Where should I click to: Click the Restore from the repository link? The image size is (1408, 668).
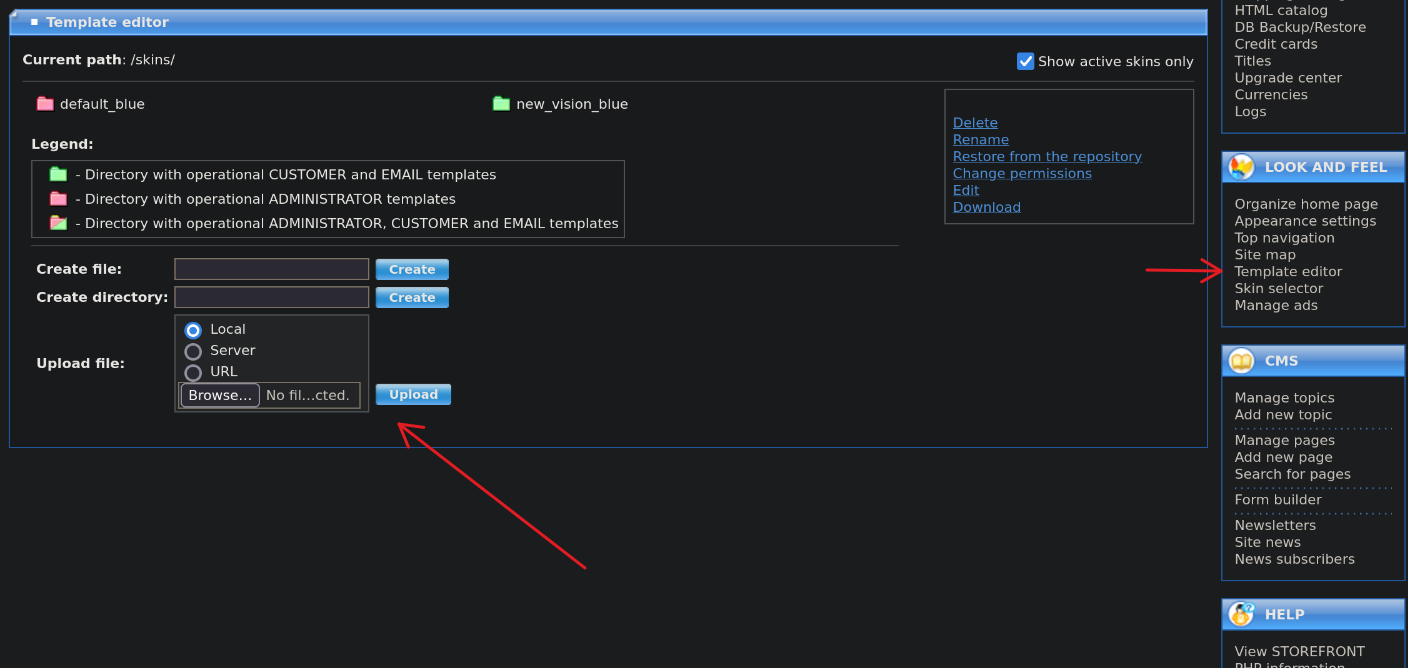1046,157
